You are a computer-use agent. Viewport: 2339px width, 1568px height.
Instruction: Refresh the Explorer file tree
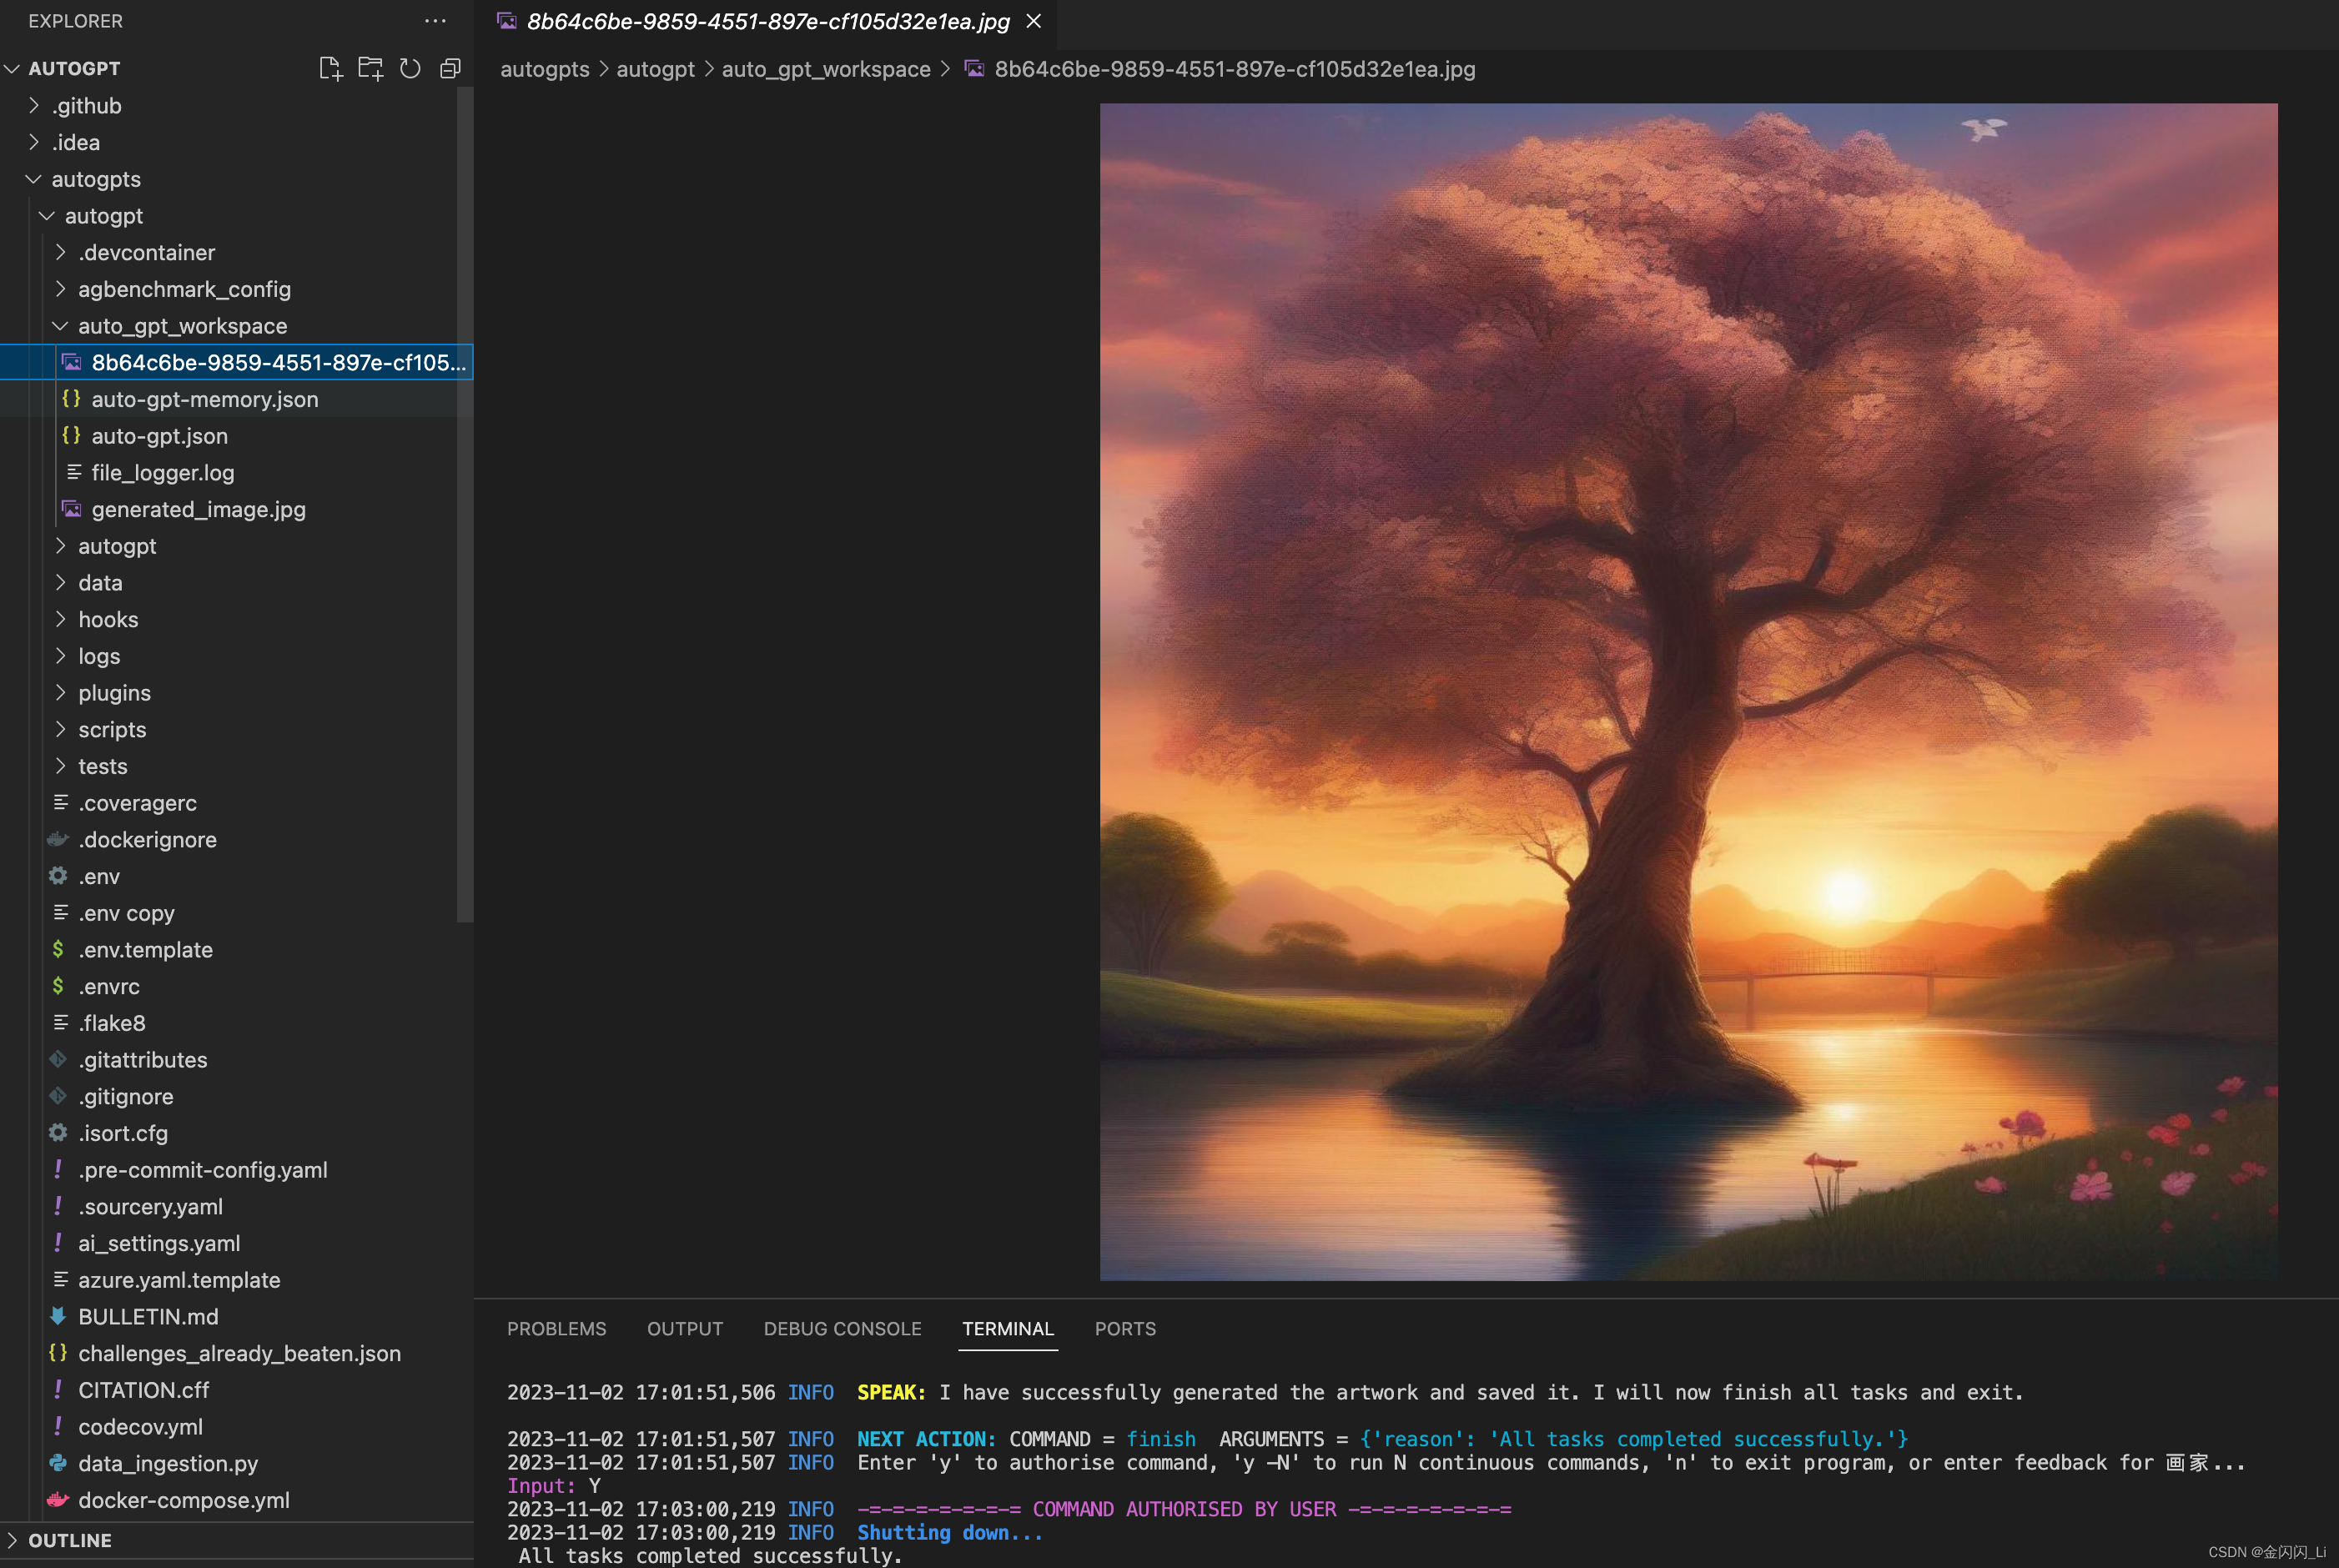coord(410,68)
